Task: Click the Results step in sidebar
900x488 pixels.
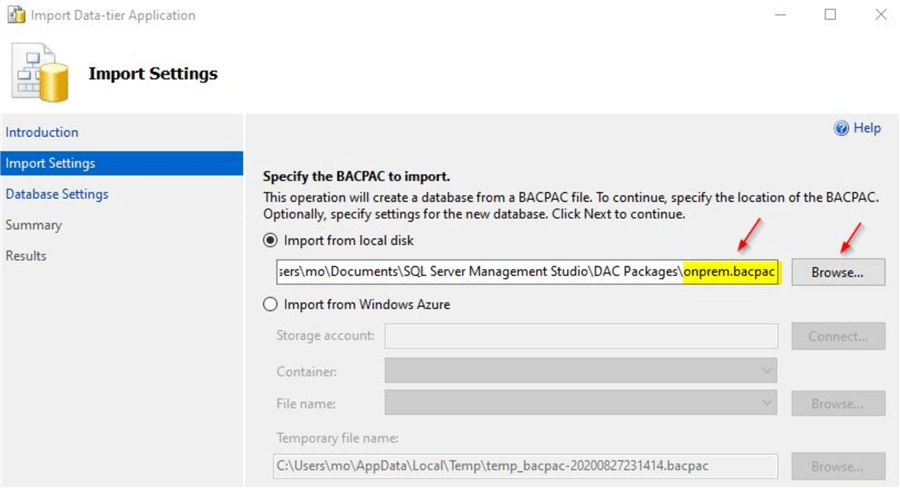Action: point(26,256)
